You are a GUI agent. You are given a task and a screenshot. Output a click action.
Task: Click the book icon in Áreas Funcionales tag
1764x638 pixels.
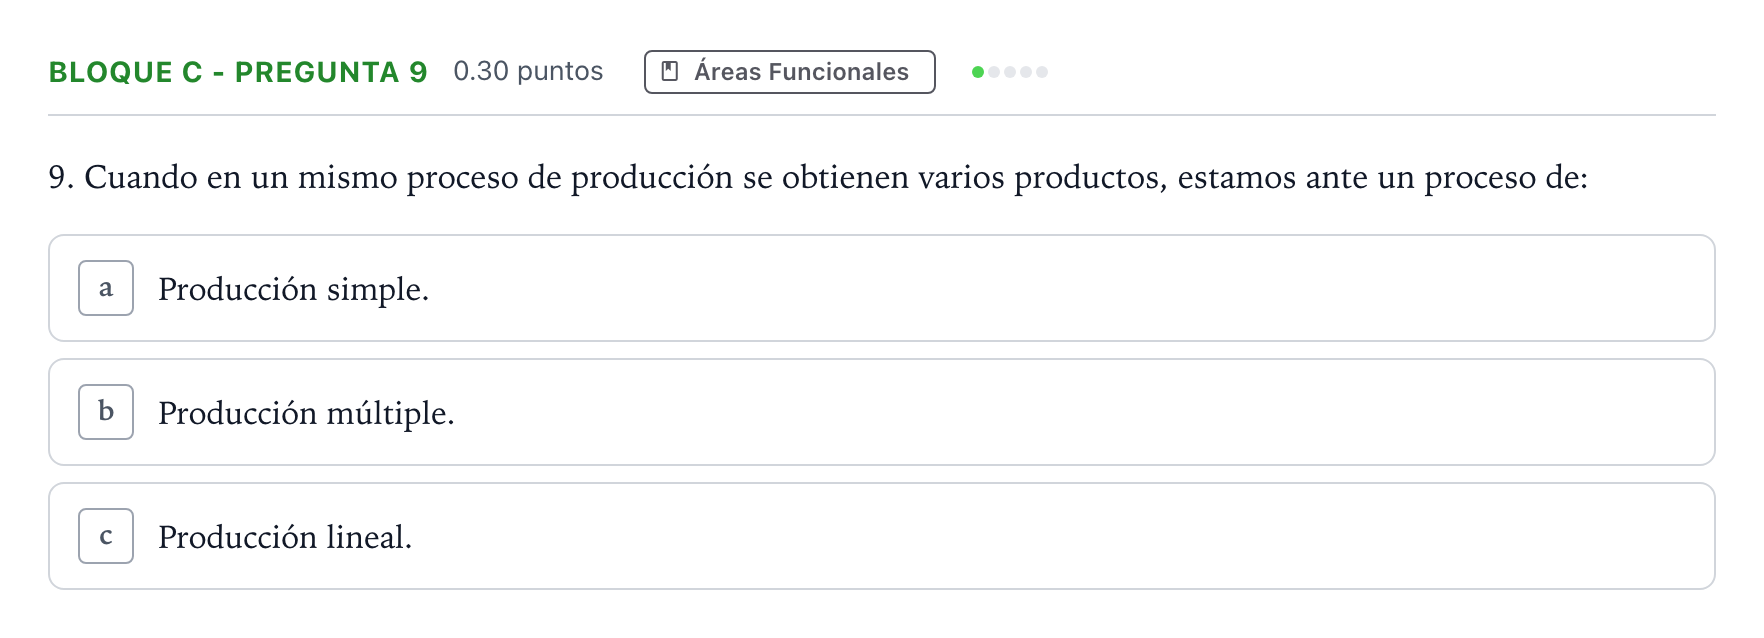pyautogui.click(x=670, y=72)
